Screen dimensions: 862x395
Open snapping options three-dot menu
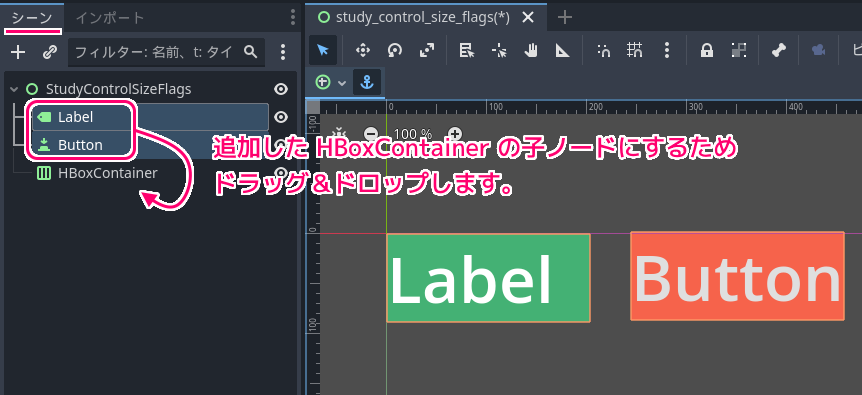click(667, 51)
